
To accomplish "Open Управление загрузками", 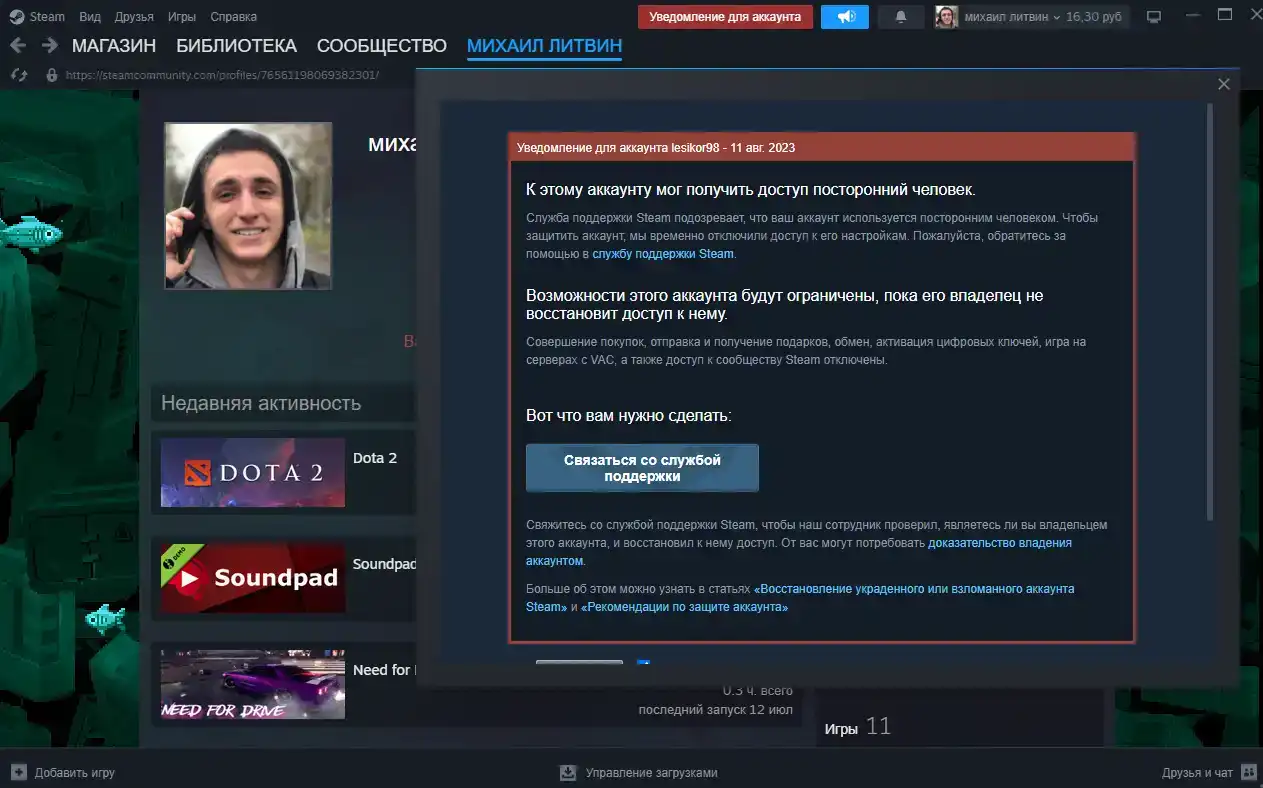I will (651, 773).
